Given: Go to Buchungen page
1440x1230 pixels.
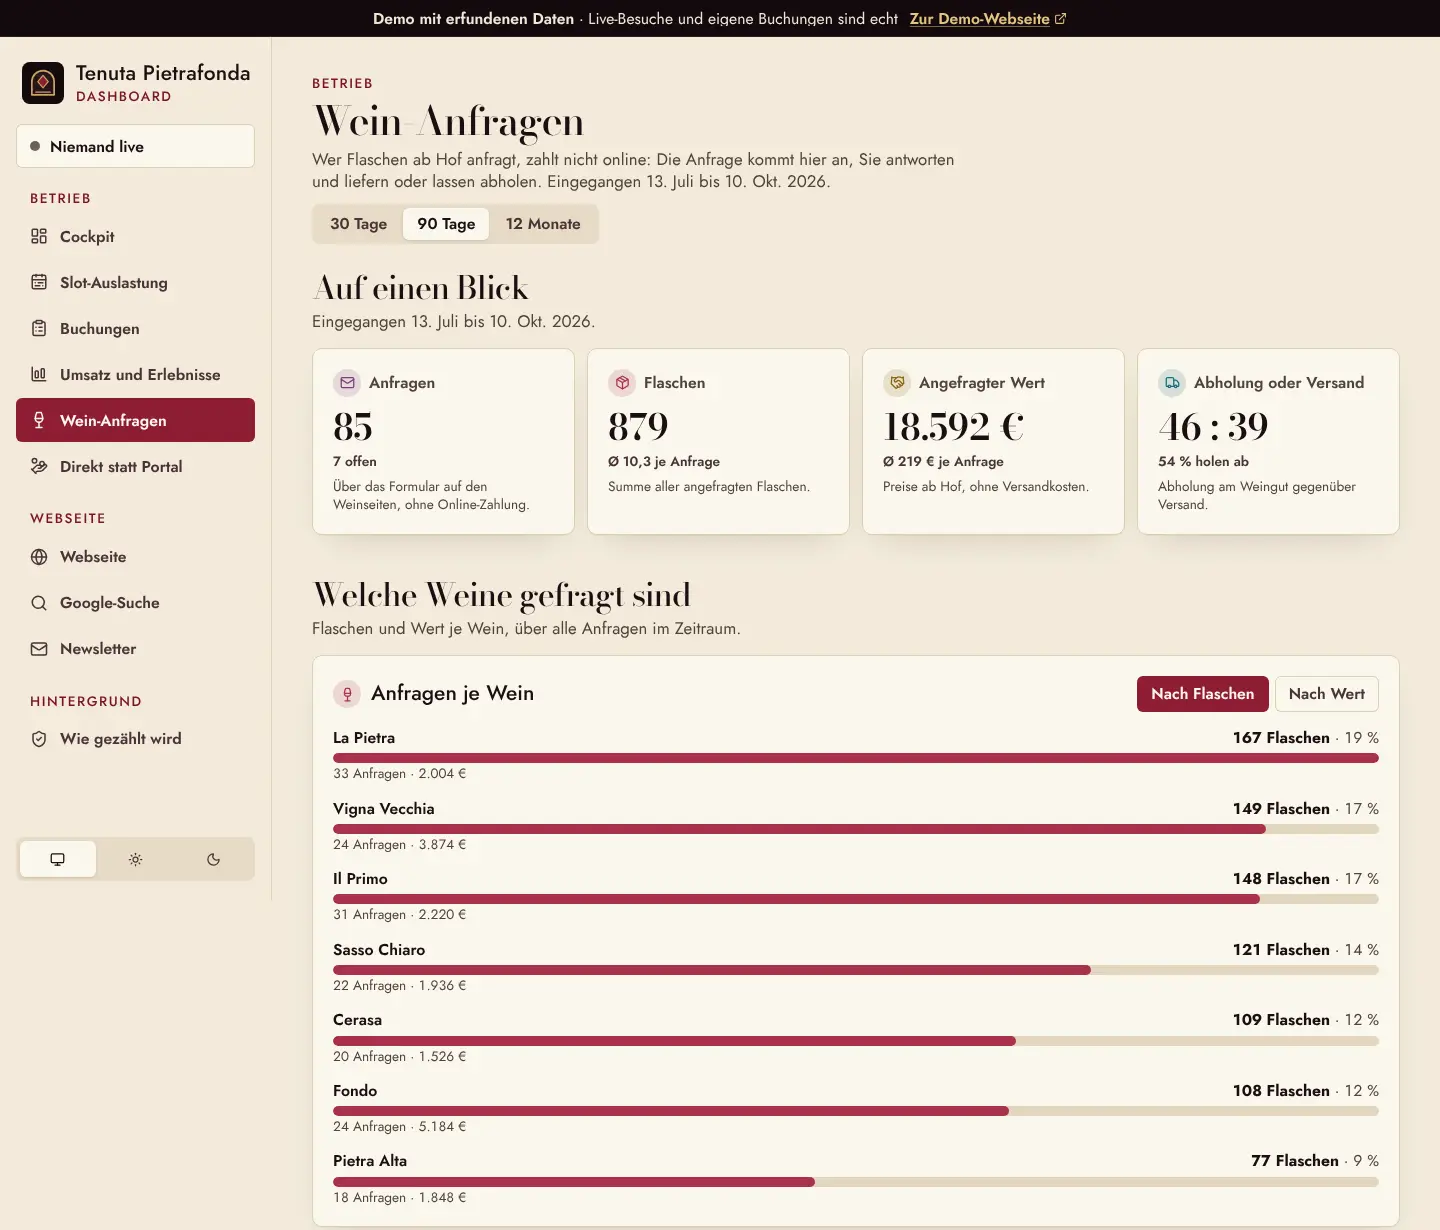Looking at the screenshot, I should coord(135,328).
